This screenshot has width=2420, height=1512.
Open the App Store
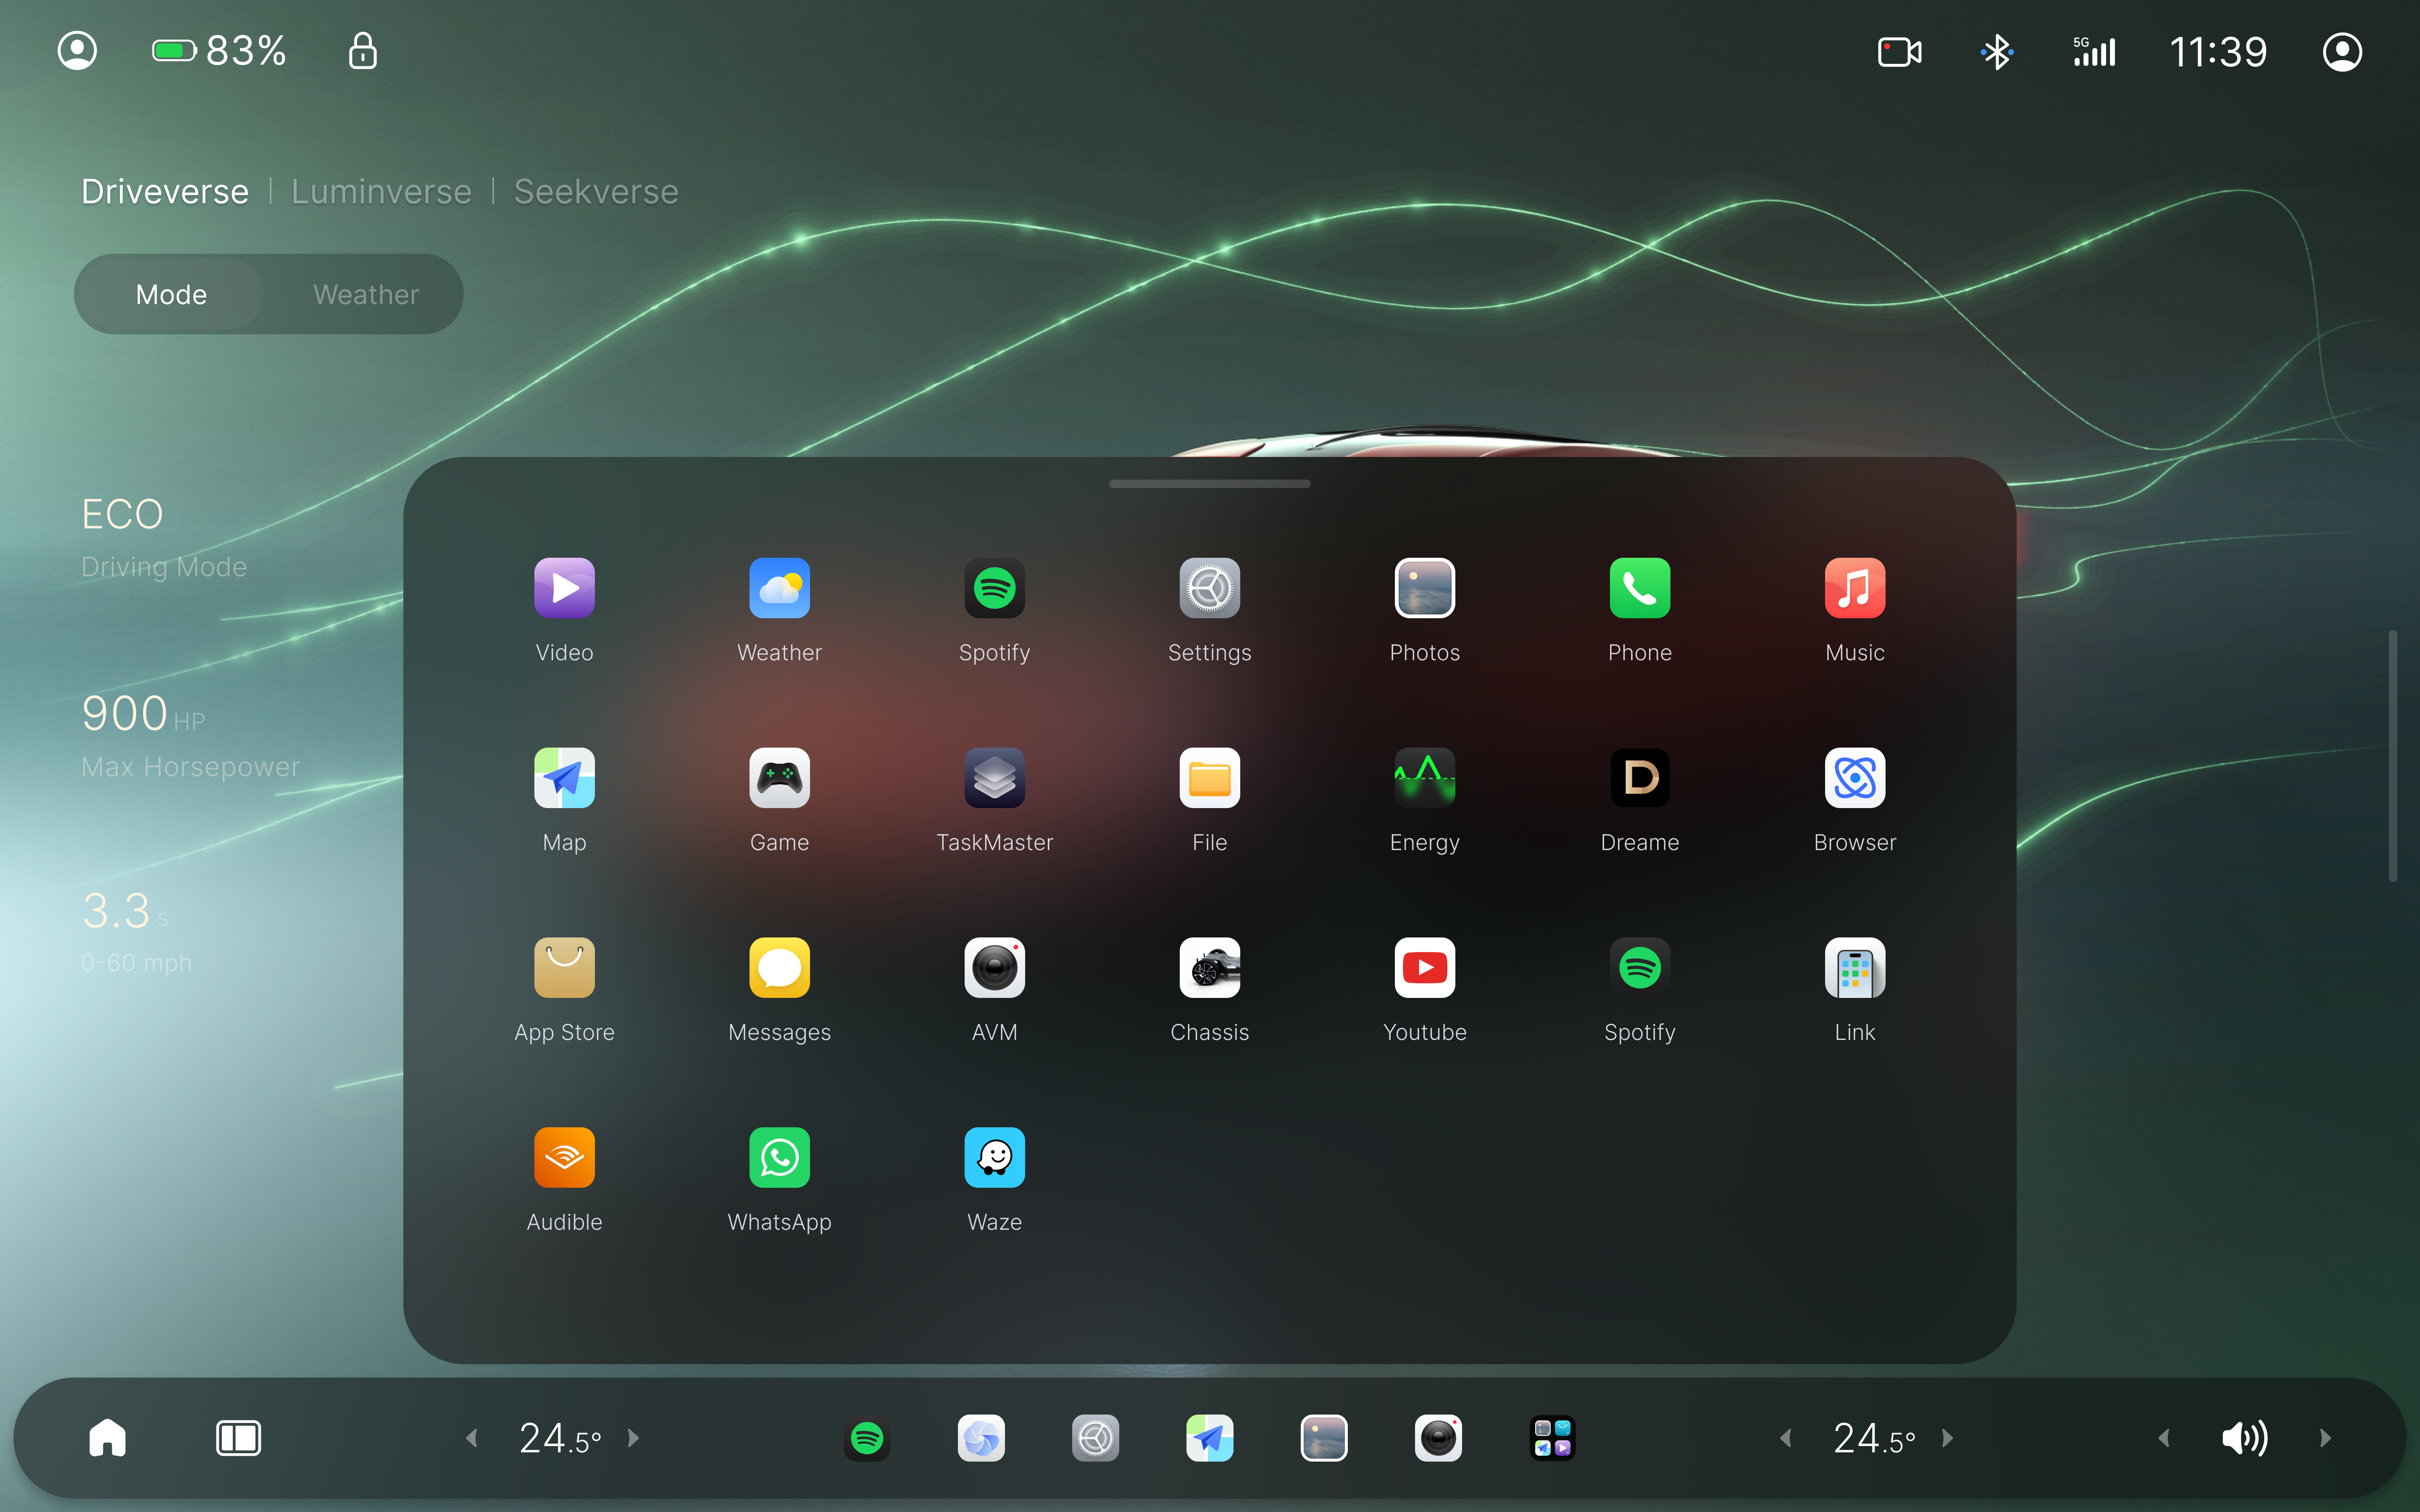564,968
